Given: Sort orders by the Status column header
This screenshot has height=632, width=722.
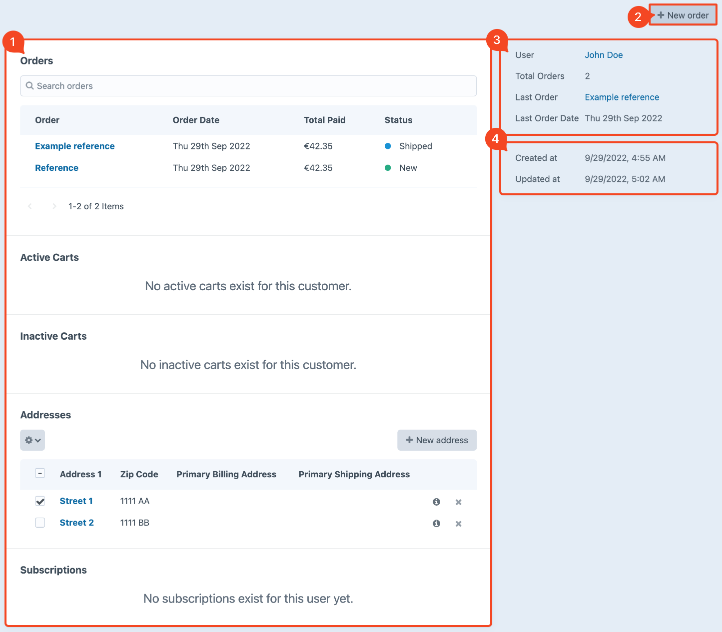Looking at the screenshot, I should 398,120.
